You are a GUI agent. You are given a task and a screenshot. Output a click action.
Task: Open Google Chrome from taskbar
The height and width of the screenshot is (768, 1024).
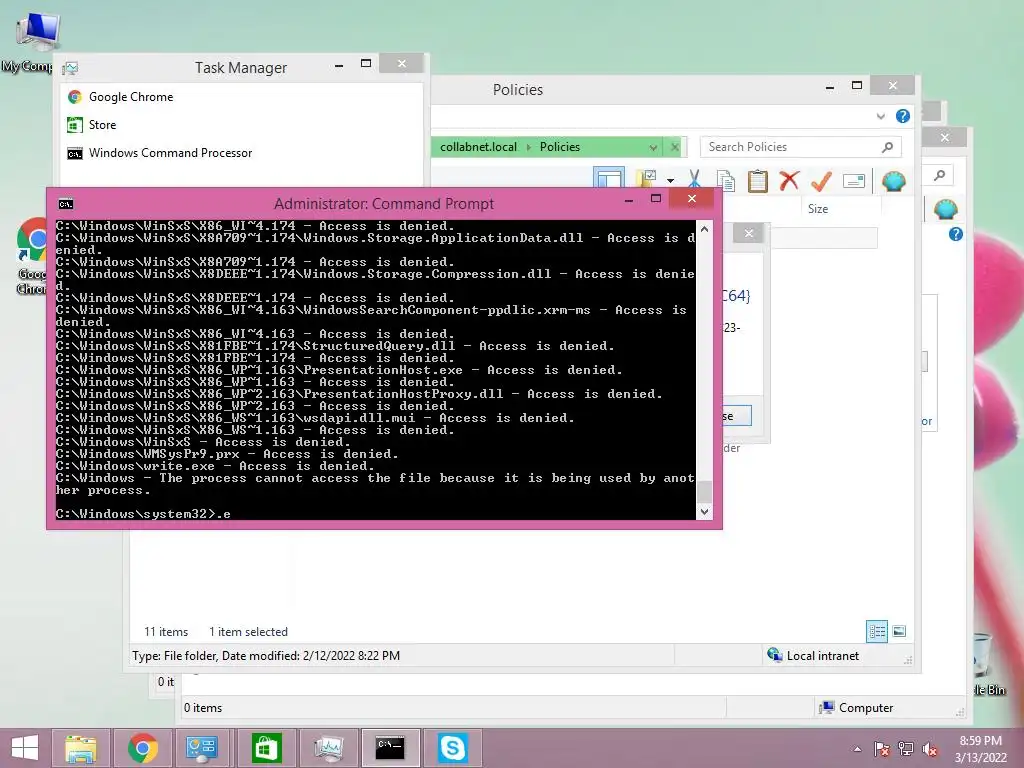[x=142, y=748]
